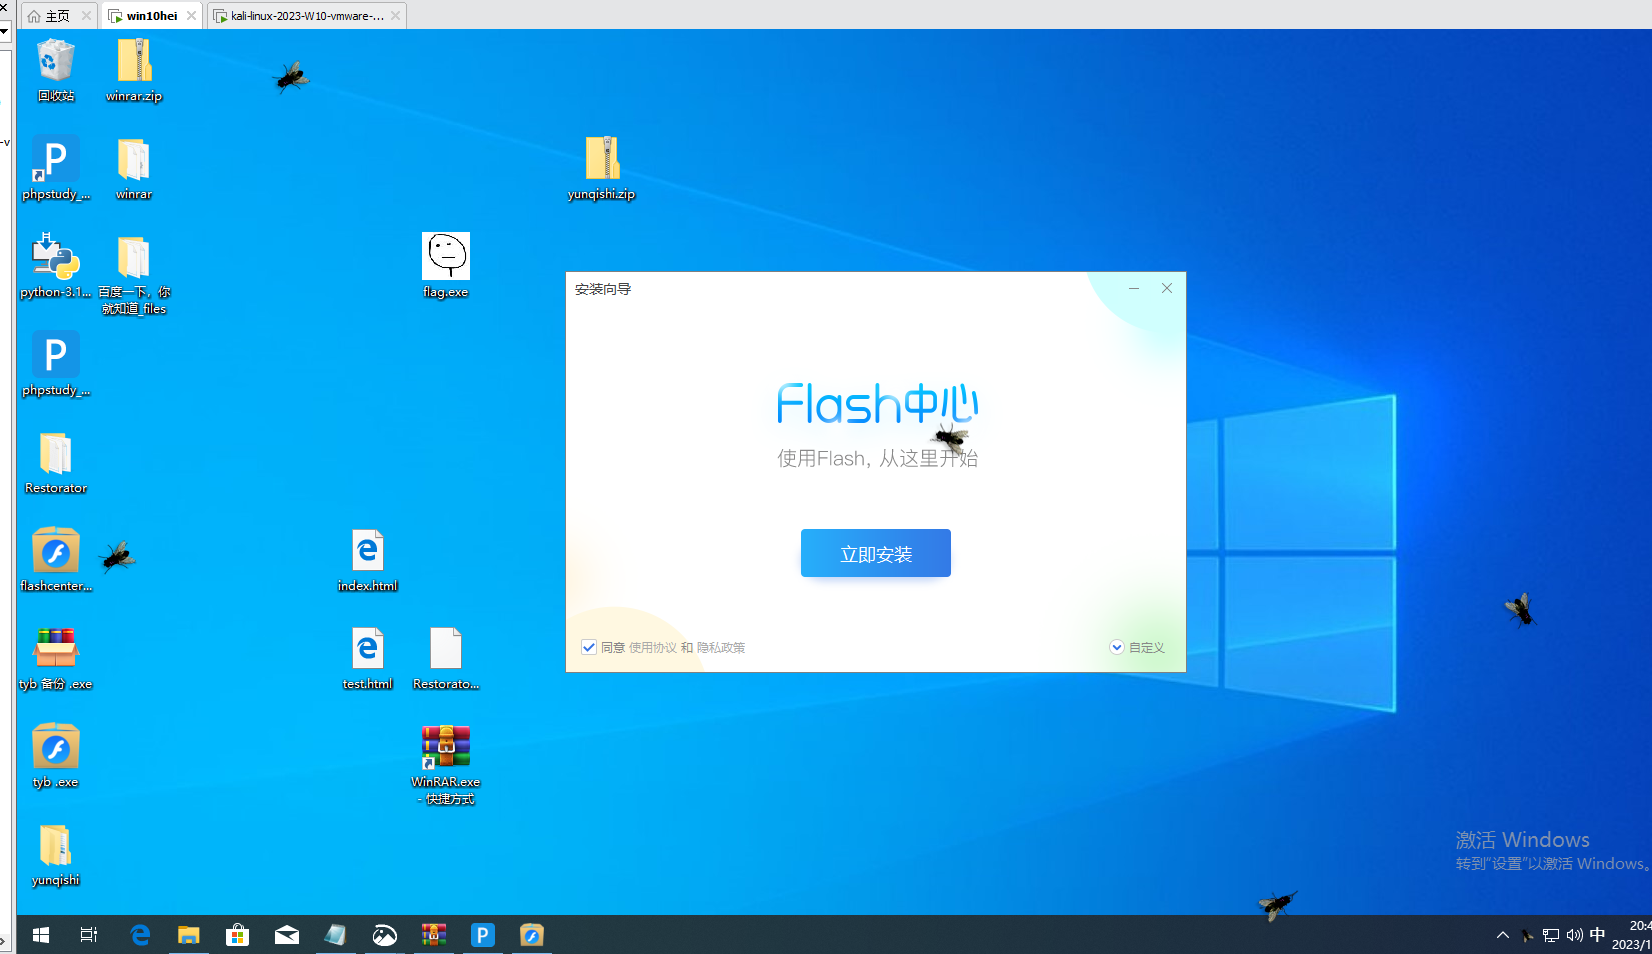
Task: Select flashcenter installer desktop icon
Action: [56, 559]
